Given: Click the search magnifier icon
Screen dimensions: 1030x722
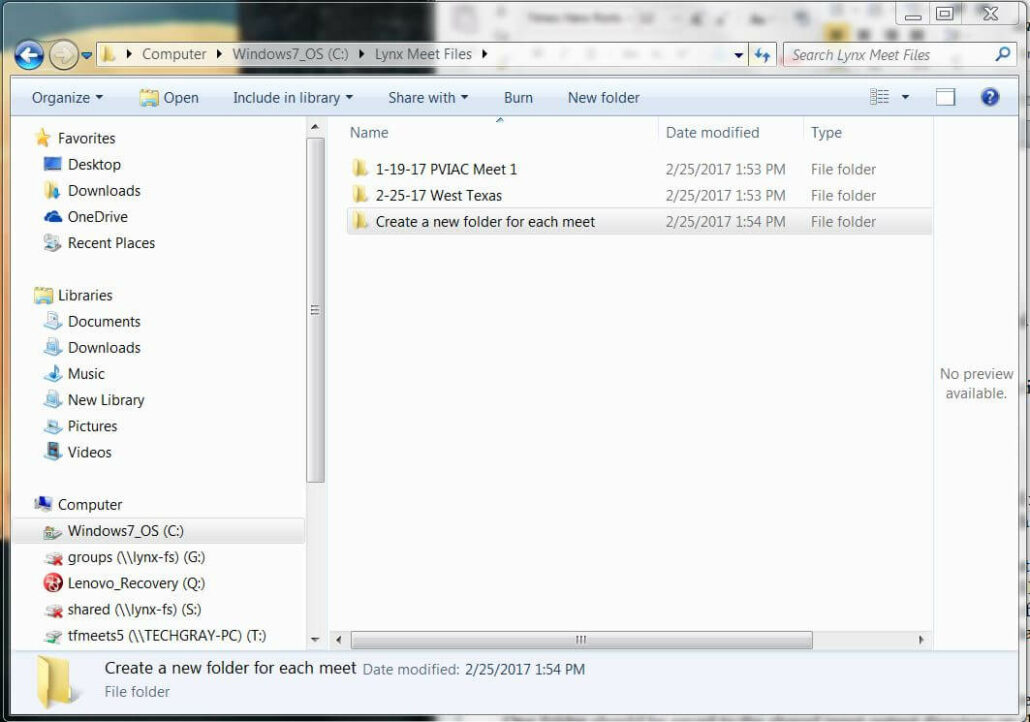Looking at the screenshot, I should pyautogui.click(x=1002, y=55).
